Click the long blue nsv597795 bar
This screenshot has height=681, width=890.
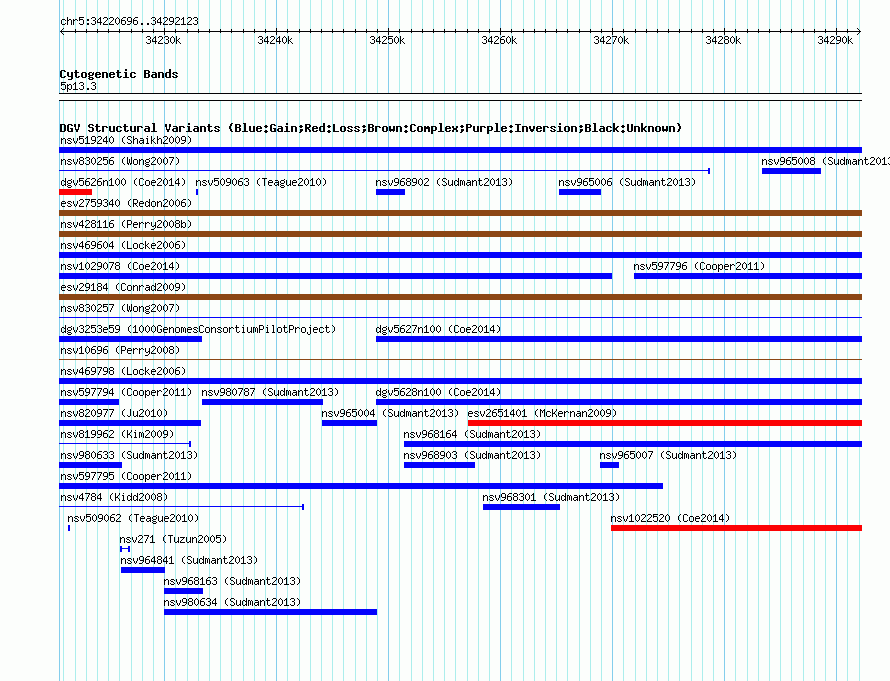(x=361, y=486)
